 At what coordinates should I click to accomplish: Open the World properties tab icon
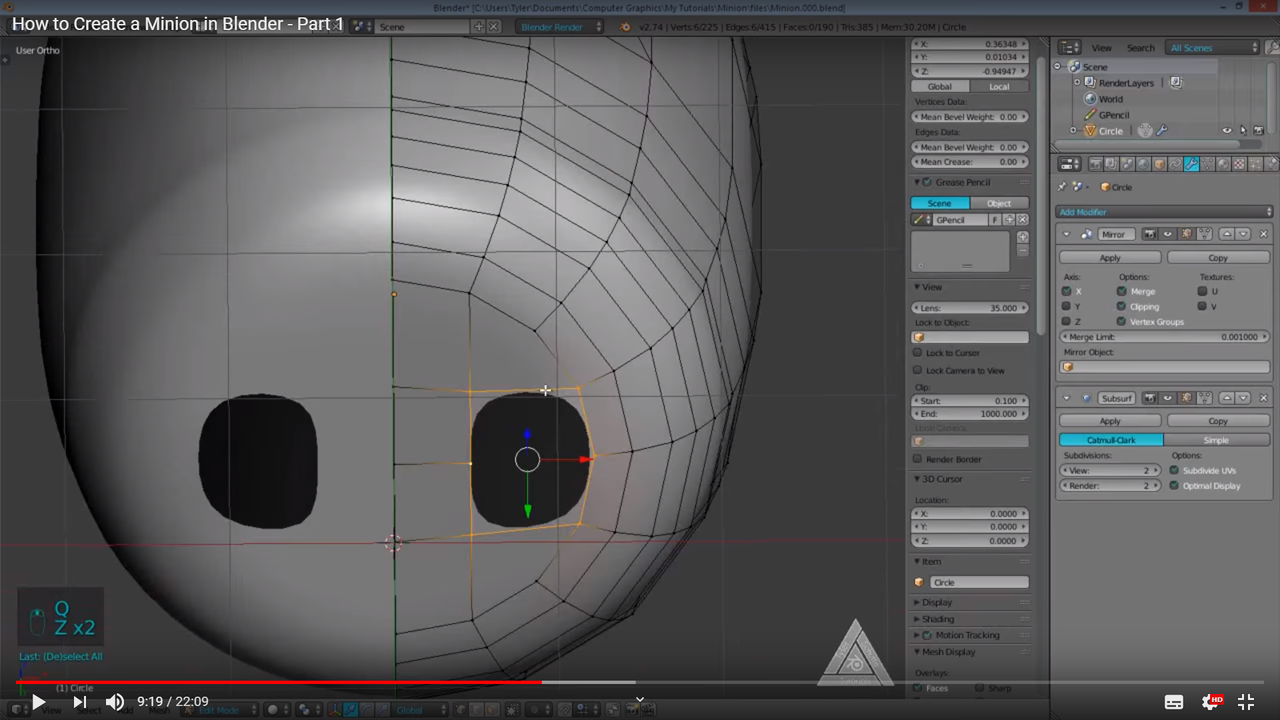pos(1143,164)
